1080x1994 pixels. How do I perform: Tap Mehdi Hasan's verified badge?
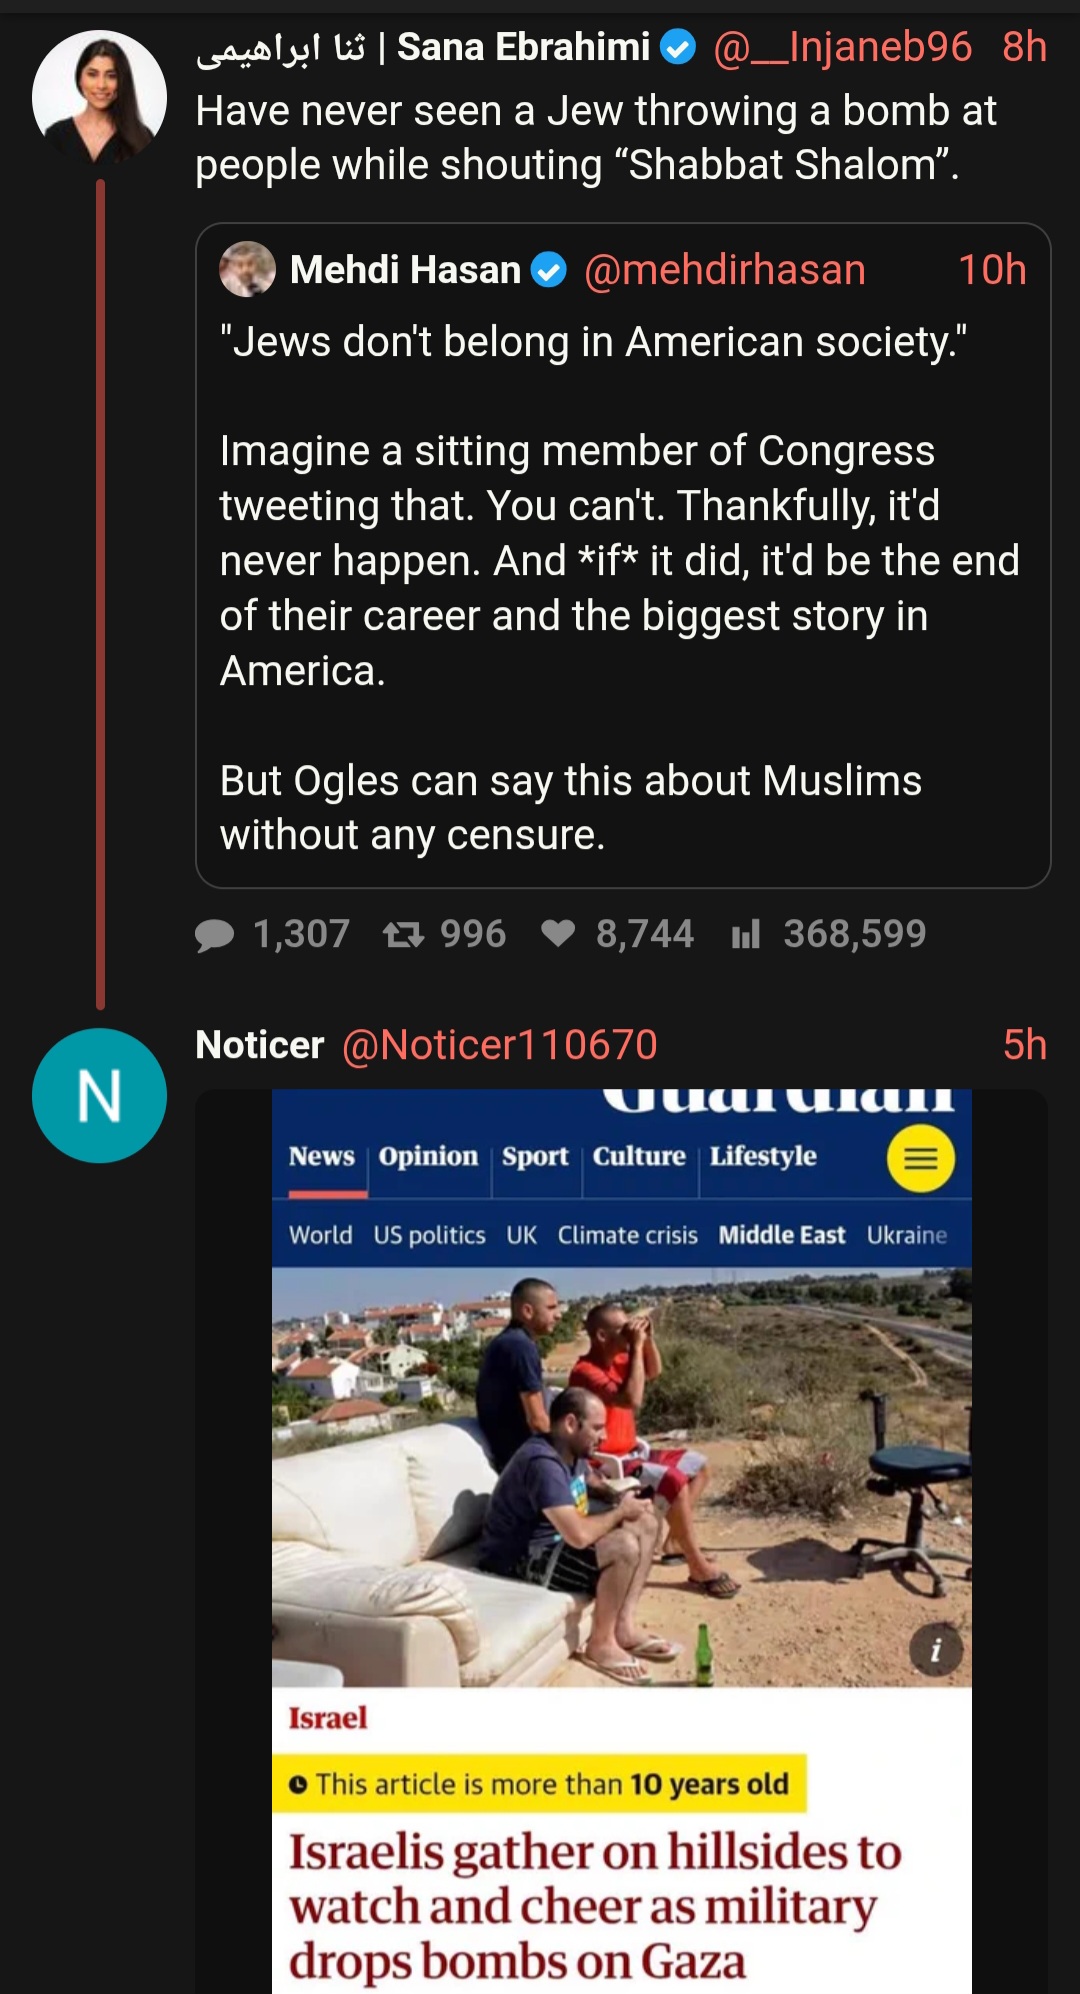coord(548,270)
